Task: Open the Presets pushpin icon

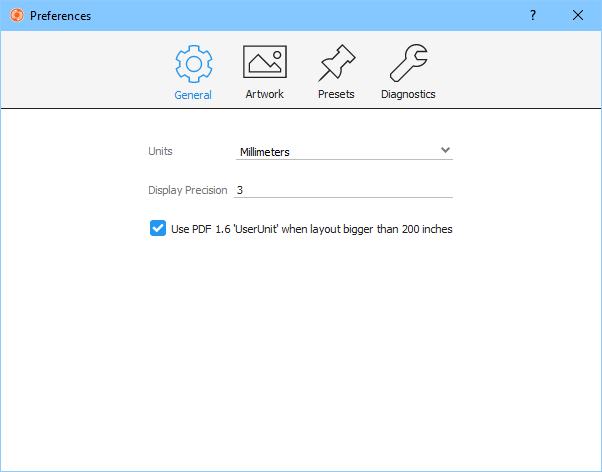Action: click(x=337, y=63)
